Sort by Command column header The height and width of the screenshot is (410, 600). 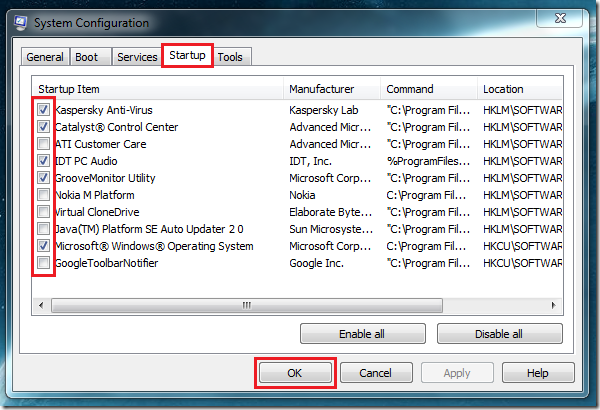pyautogui.click(x=429, y=89)
